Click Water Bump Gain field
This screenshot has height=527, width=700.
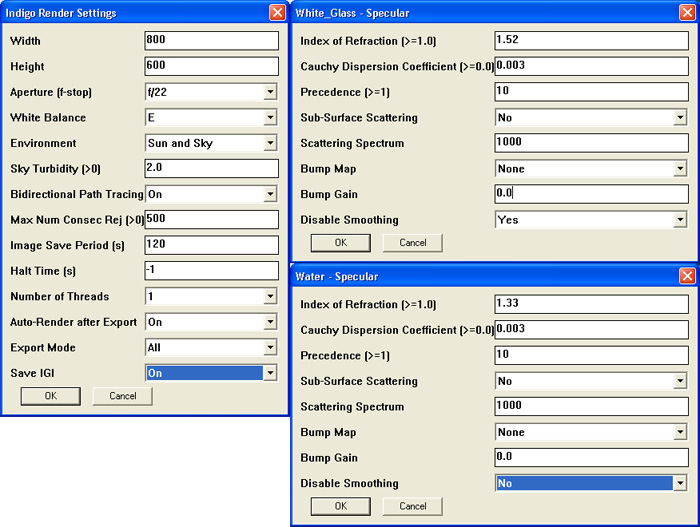[x=592, y=457]
